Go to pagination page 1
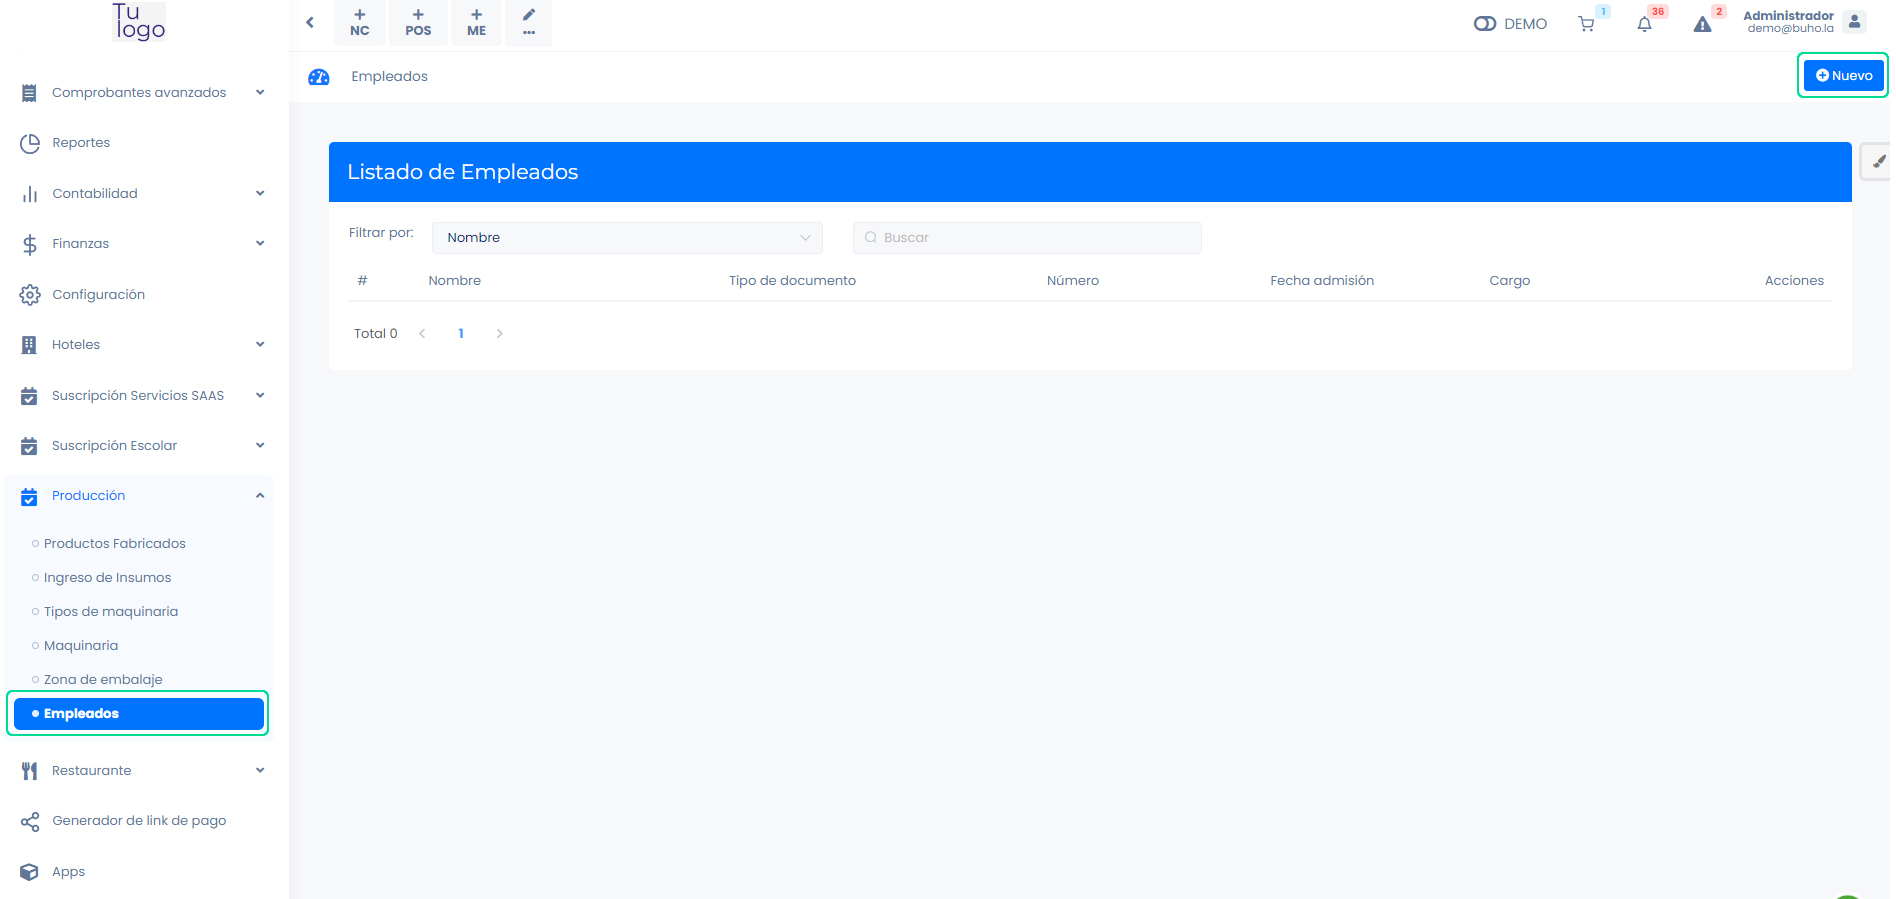 461,334
